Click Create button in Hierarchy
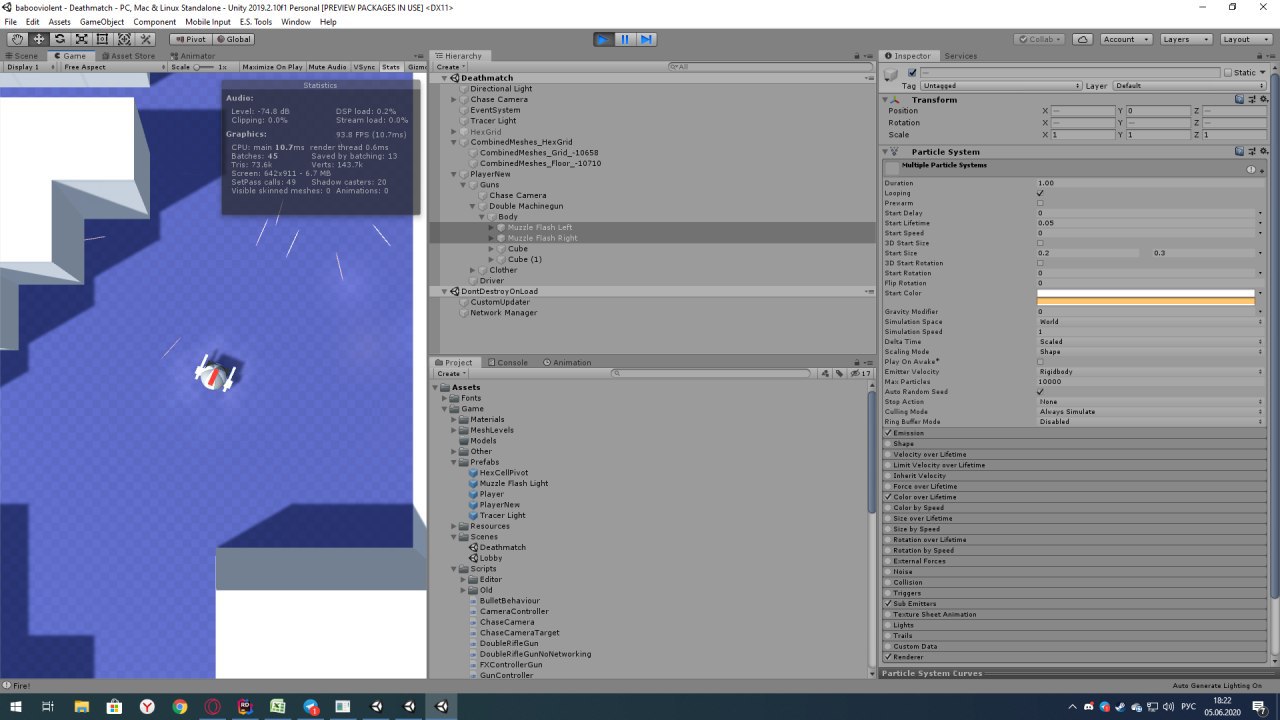 (449, 67)
